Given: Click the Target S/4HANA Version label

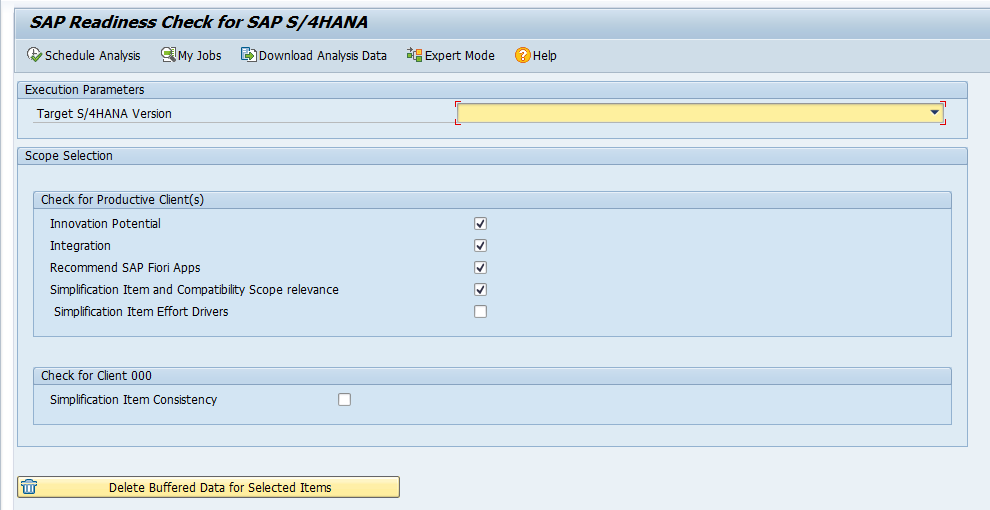Looking at the screenshot, I should point(104,114).
